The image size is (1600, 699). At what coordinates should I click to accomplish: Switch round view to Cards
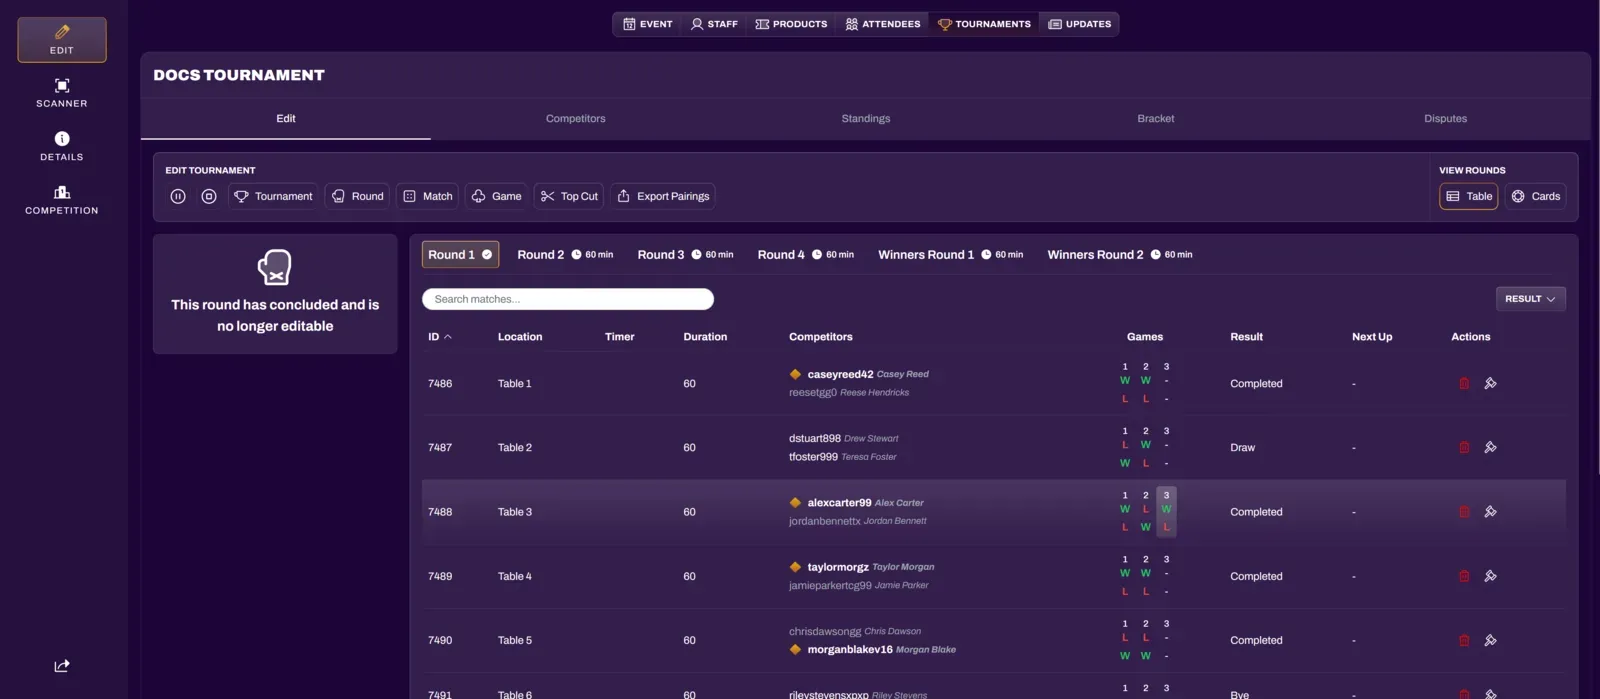click(x=1535, y=197)
